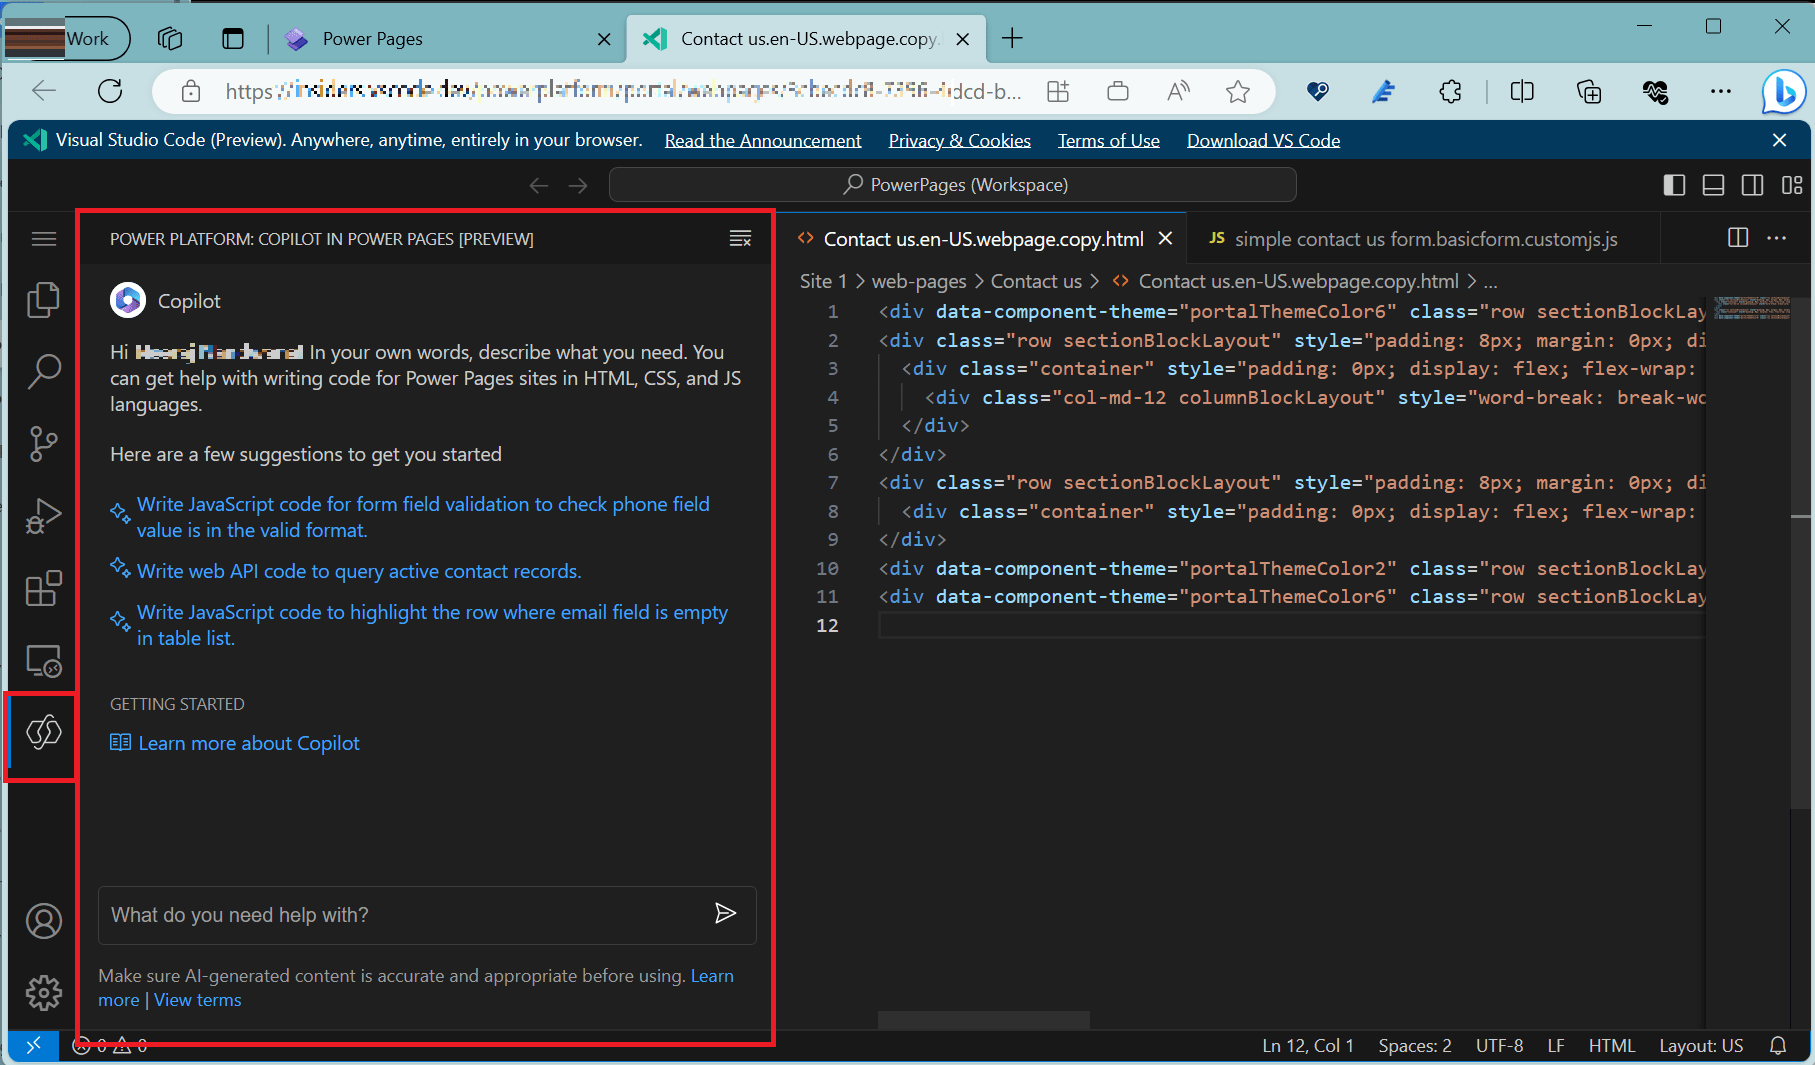Open the Accounts menu in activity bar
The image size is (1815, 1065).
click(x=43, y=921)
